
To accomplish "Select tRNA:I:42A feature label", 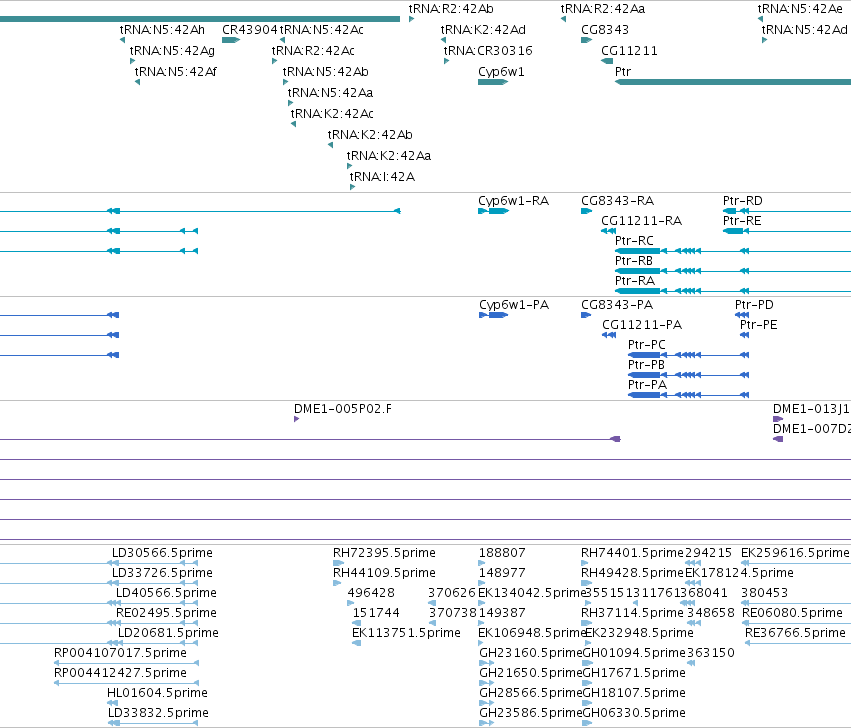I will click(x=382, y=176).
